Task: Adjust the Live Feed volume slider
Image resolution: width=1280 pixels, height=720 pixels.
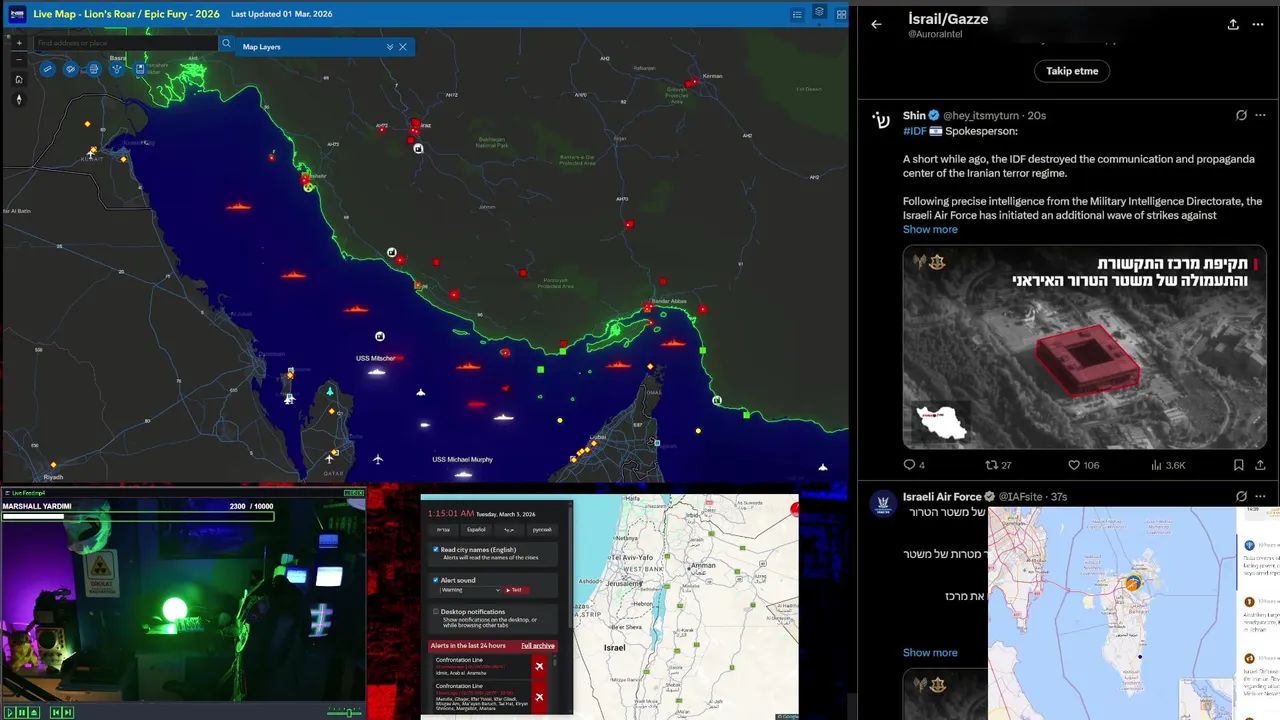Action: (x=345, y=712)
